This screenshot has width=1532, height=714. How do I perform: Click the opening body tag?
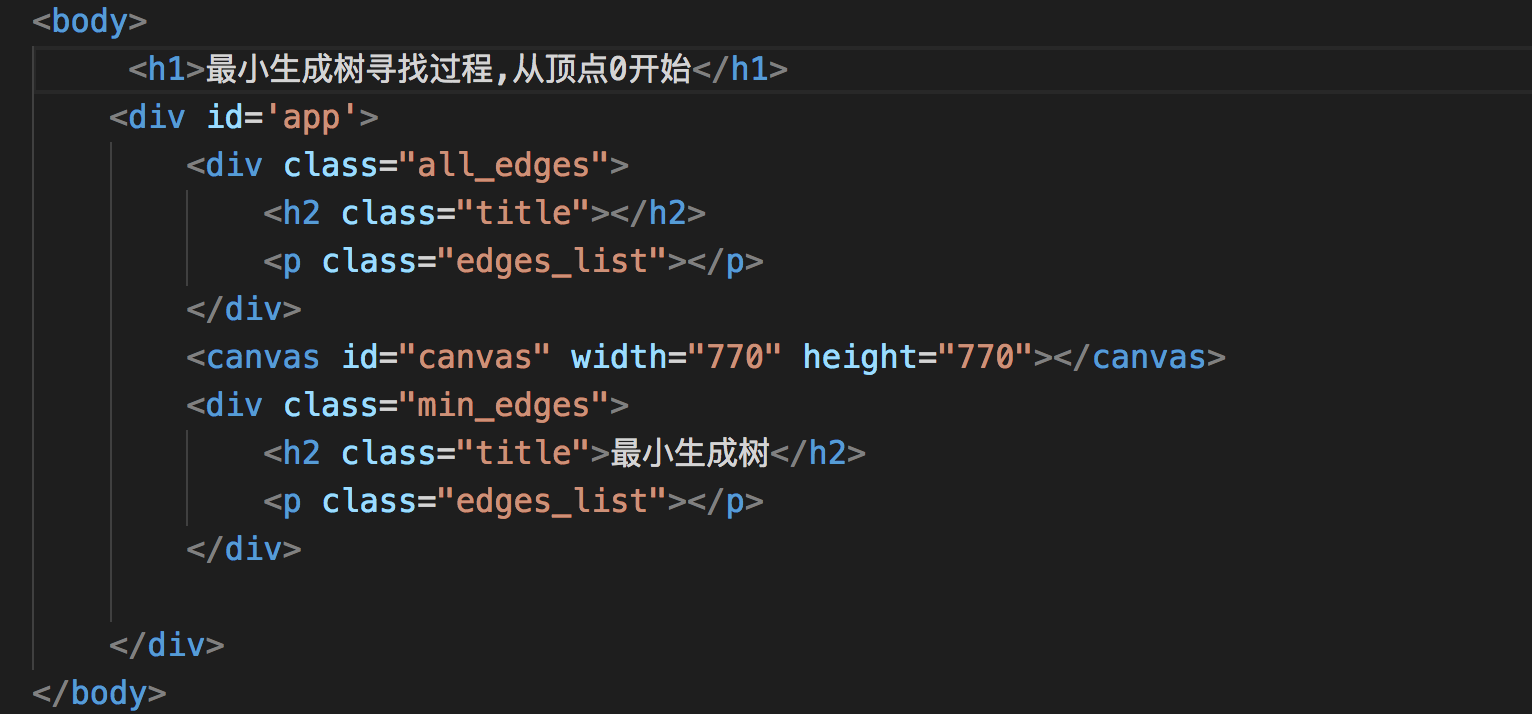pos(90,21)
